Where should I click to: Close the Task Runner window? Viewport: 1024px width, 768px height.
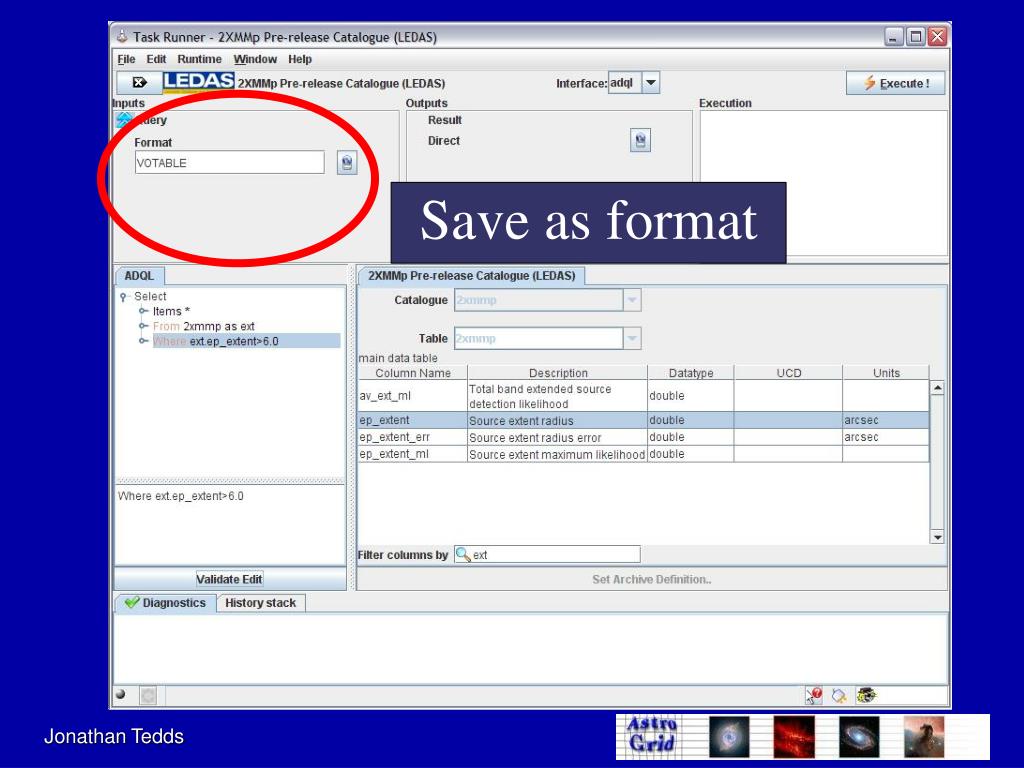[x=937, y=37]
